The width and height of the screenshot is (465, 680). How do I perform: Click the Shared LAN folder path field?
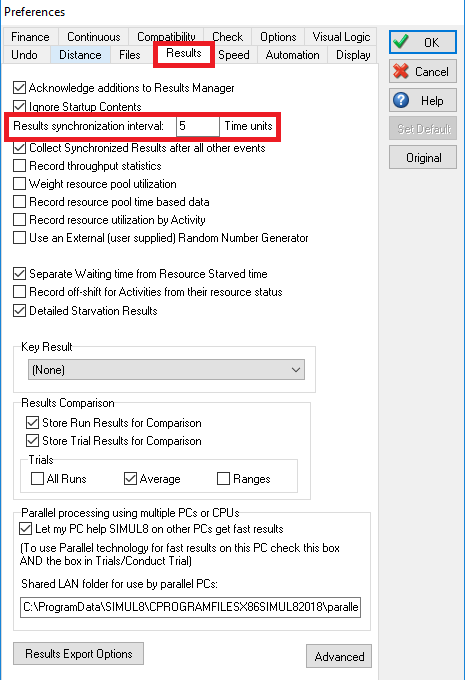pyautogui.click(x=190, y=607)
